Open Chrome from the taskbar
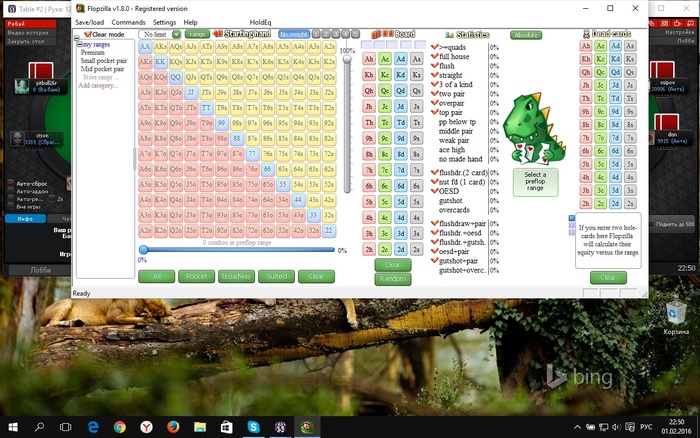 click(119, 427)
